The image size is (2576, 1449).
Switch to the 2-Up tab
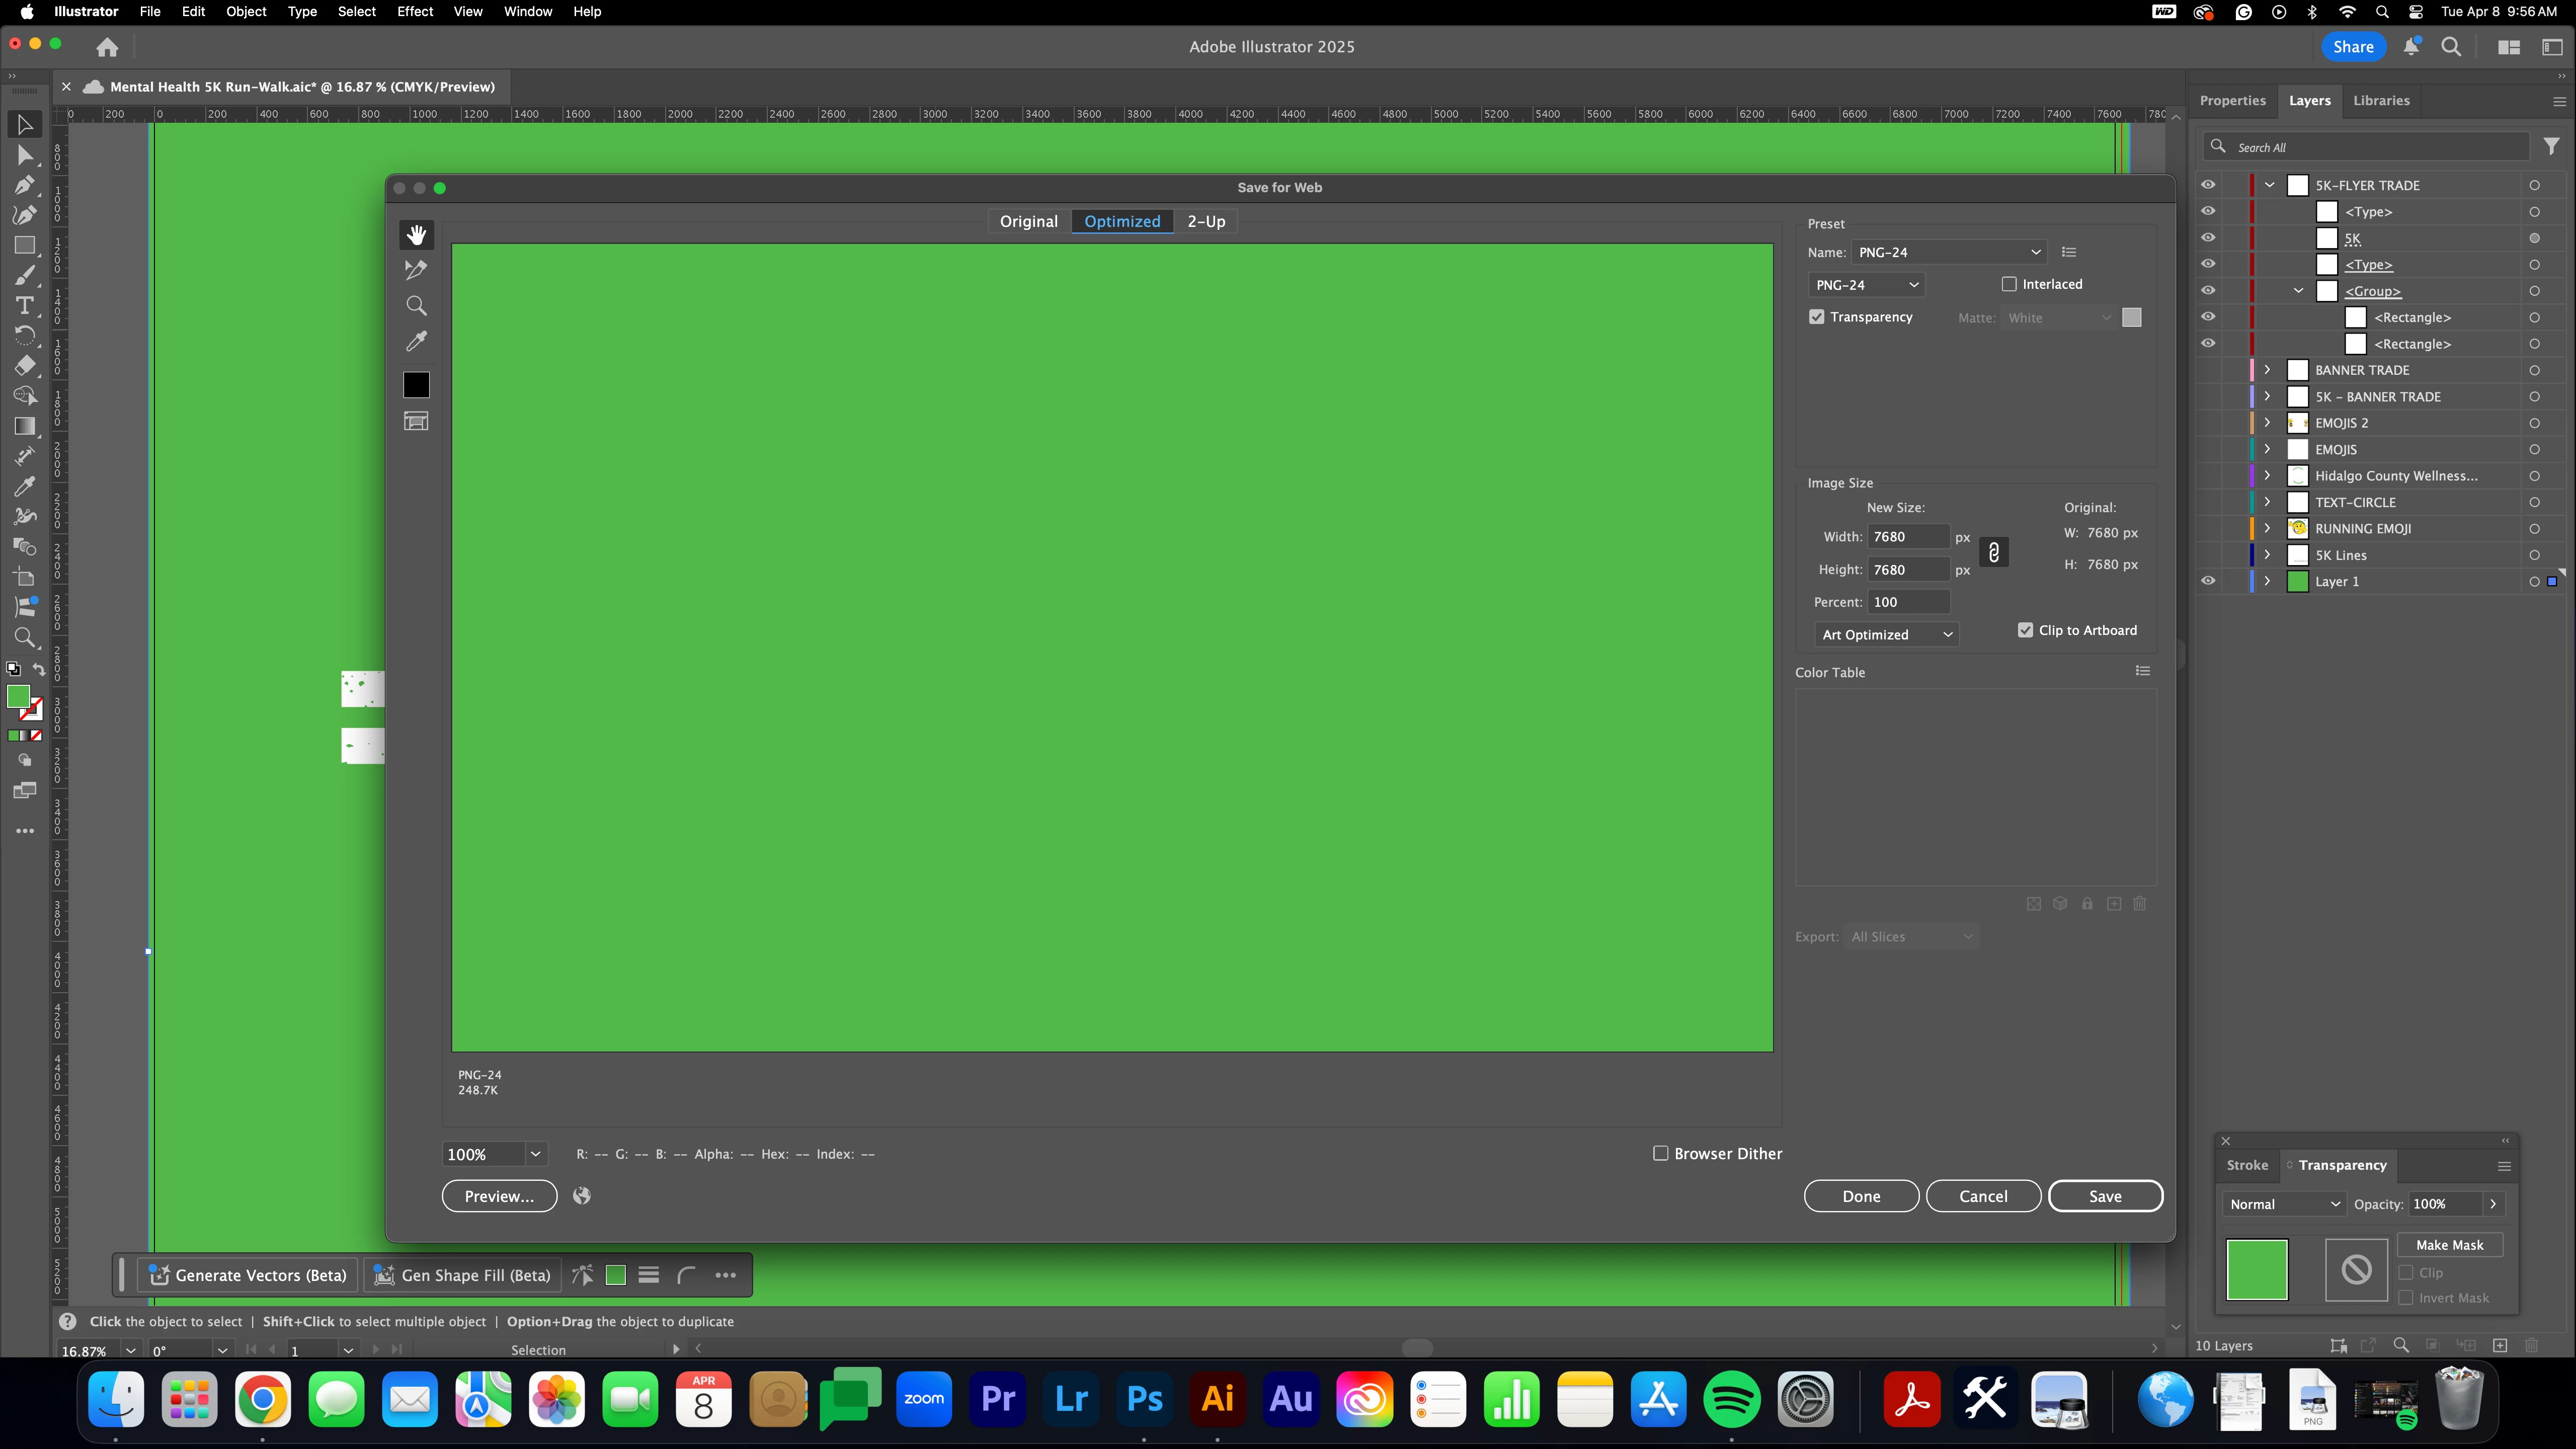tap(1206, 221)
